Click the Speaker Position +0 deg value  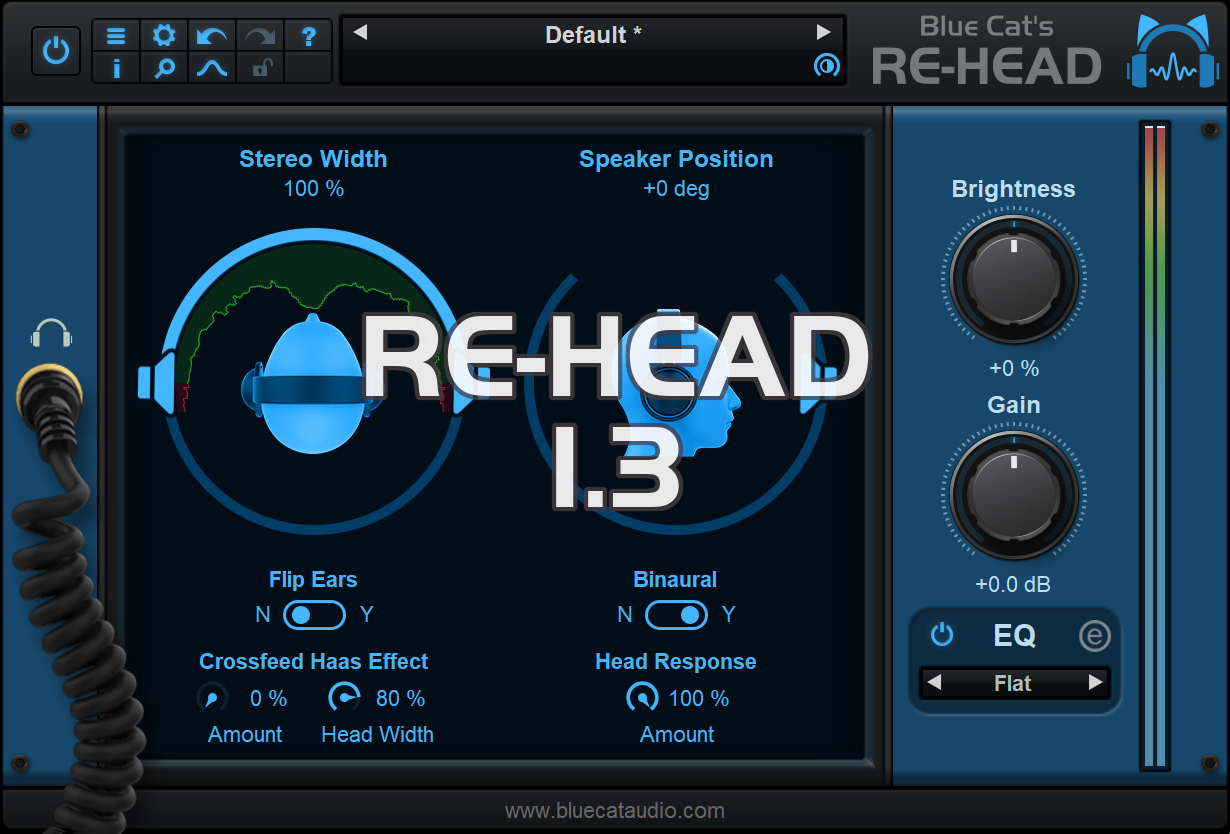pyautogui.click(x=676, y=188)
